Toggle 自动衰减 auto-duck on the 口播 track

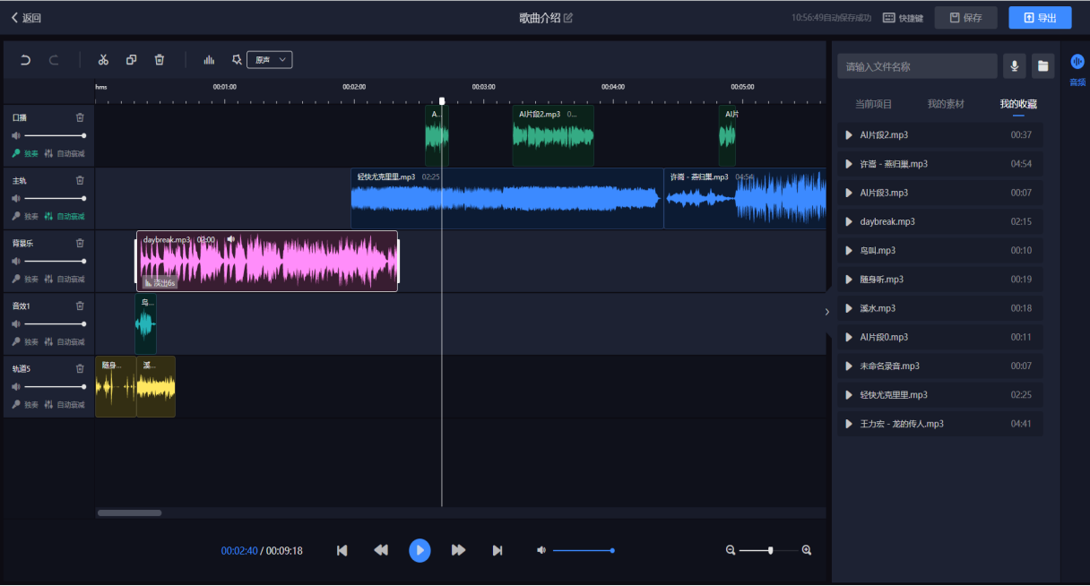[60, 153]
